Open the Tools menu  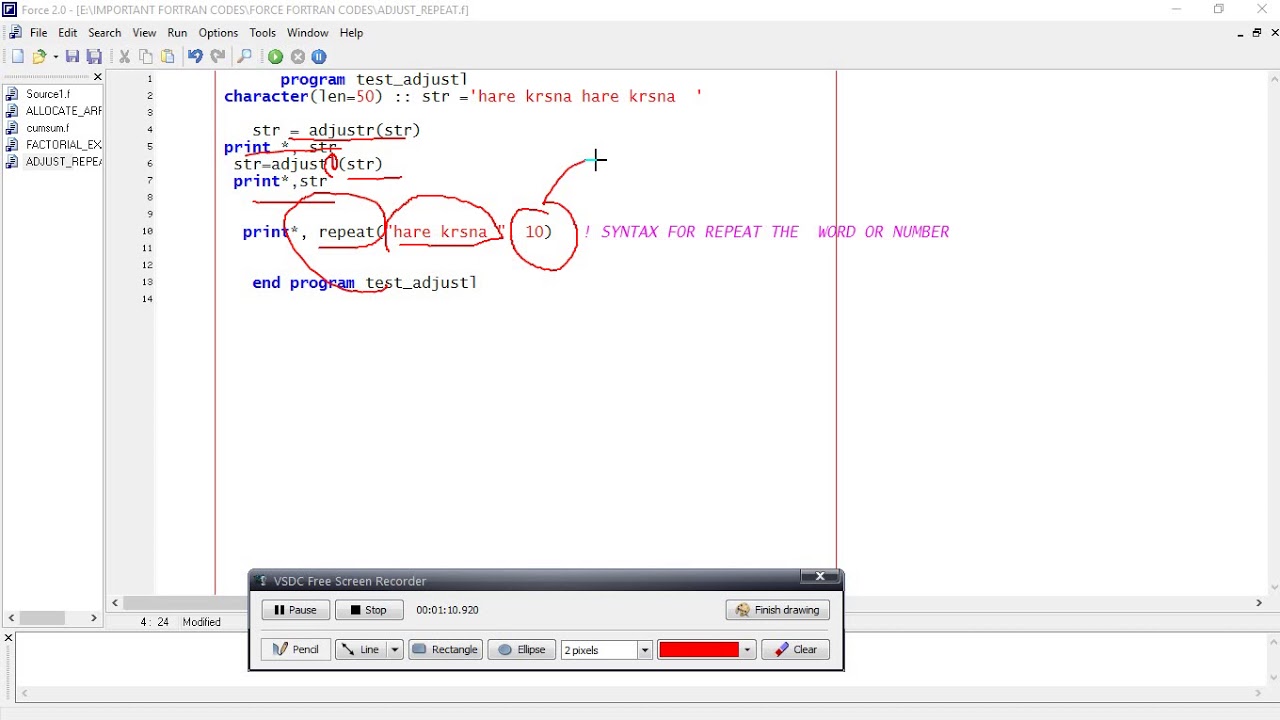(x=262, y=33)
